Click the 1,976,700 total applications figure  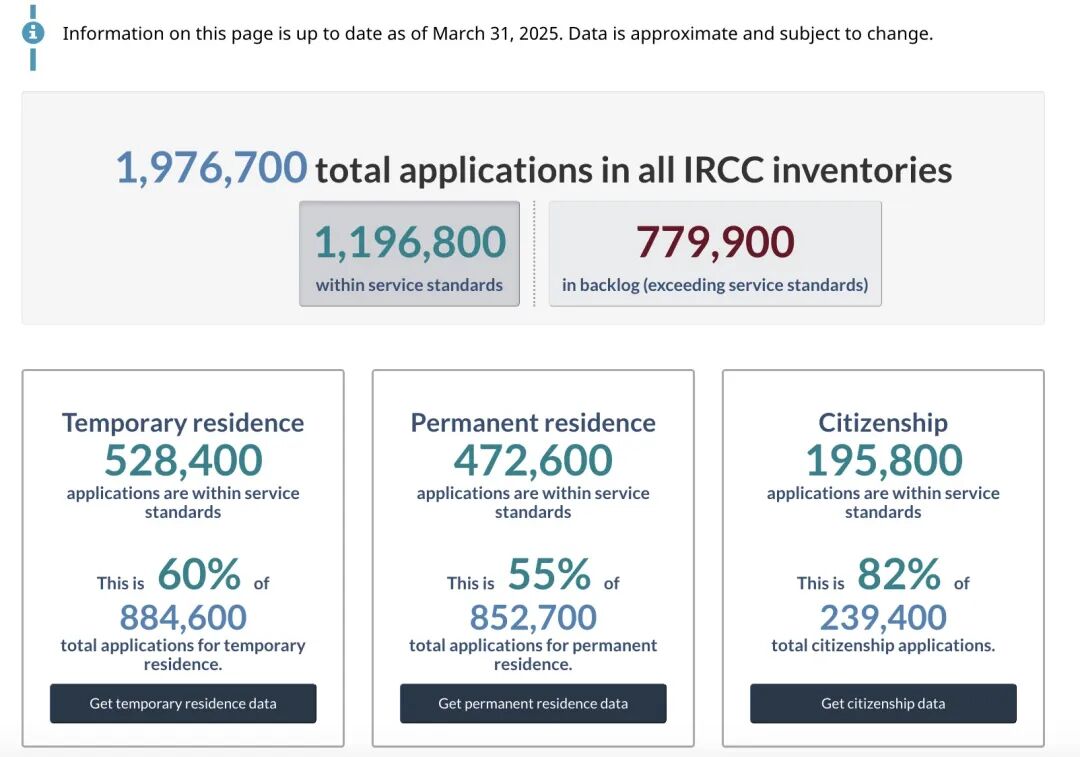coord(211,168)
